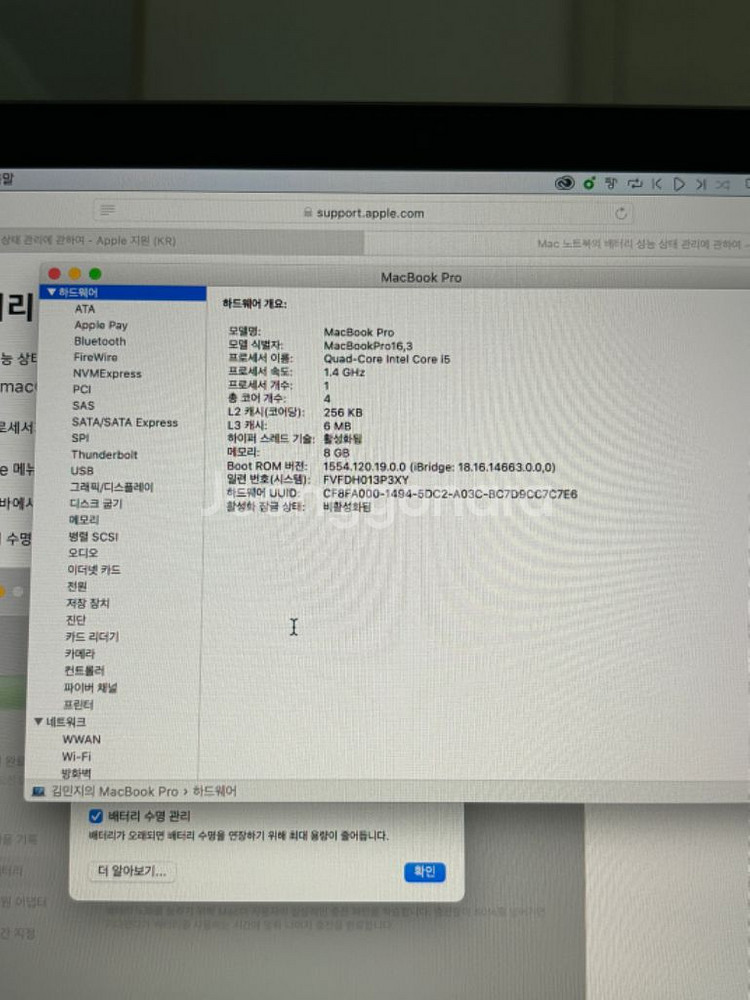
Task: Select 프린터 in the sidebar
Action: click(78, 705)
